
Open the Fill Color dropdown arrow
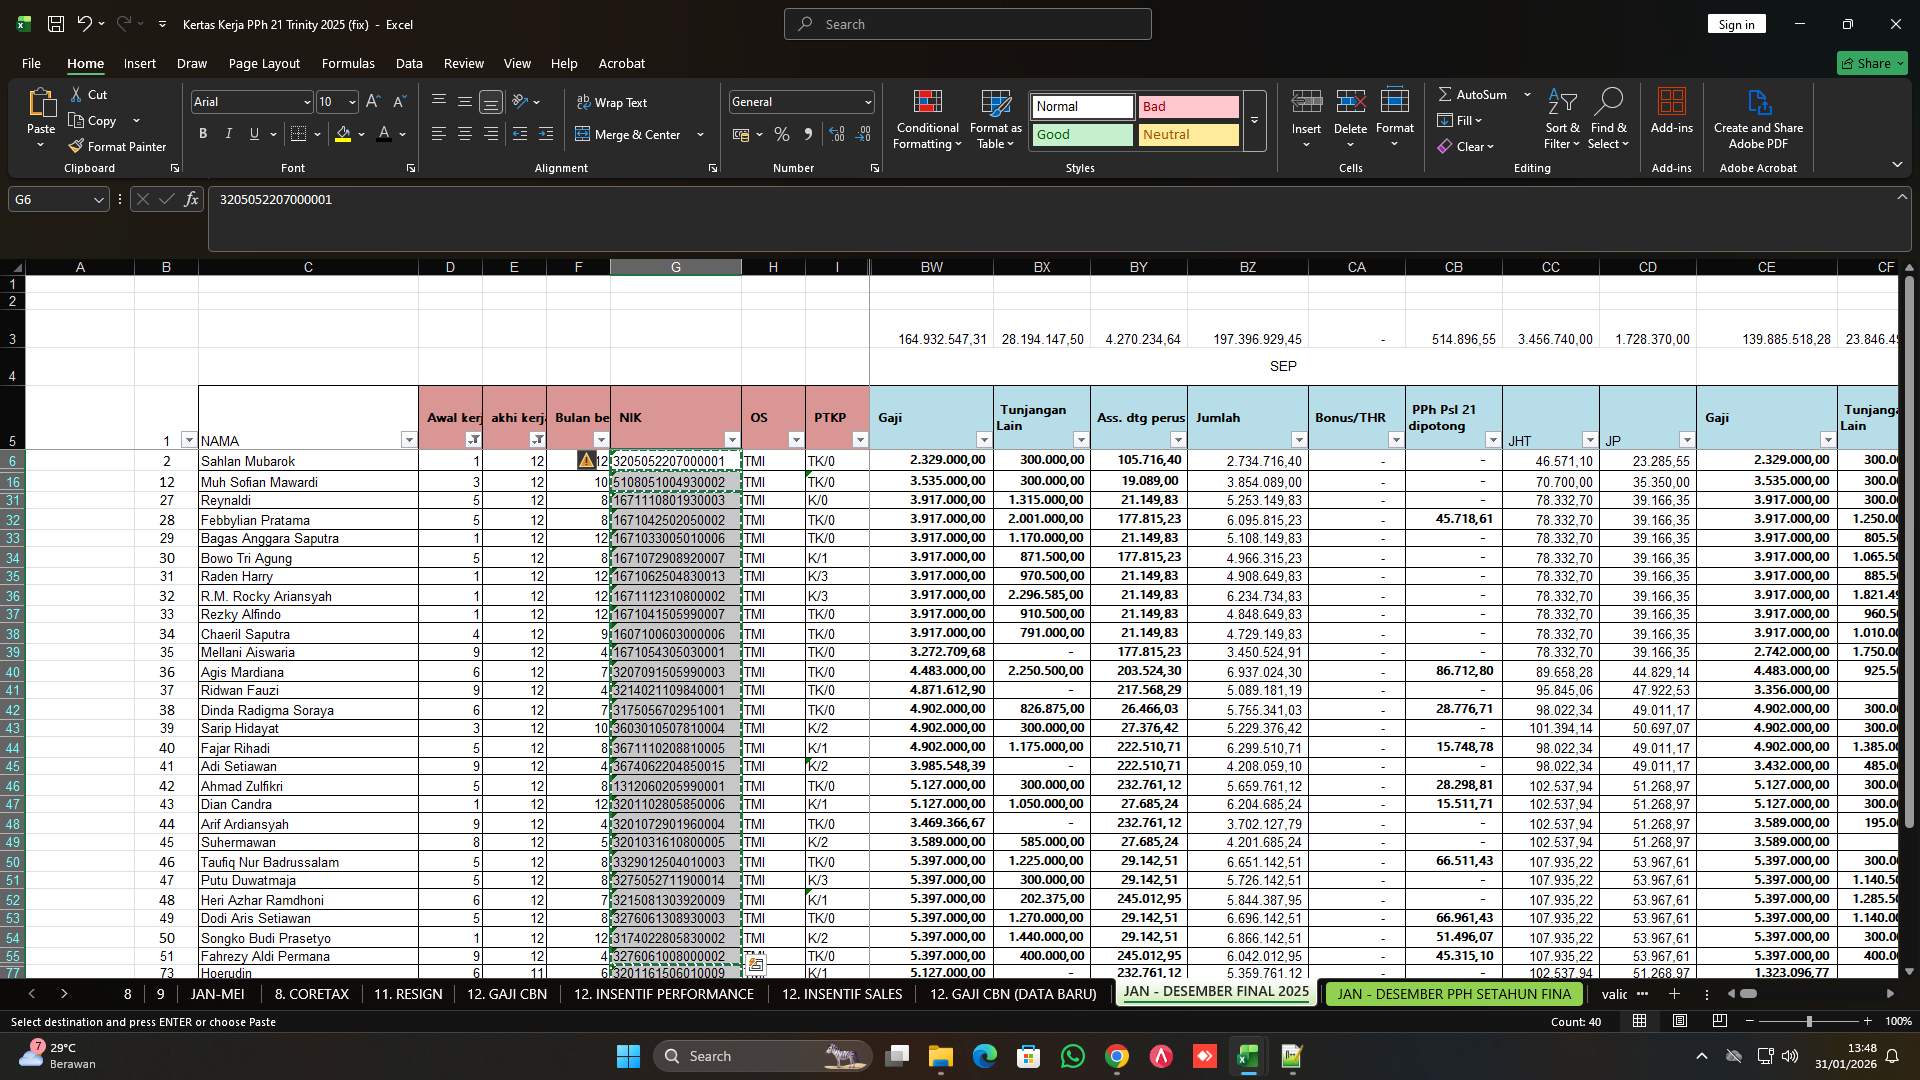click(362, 134)
